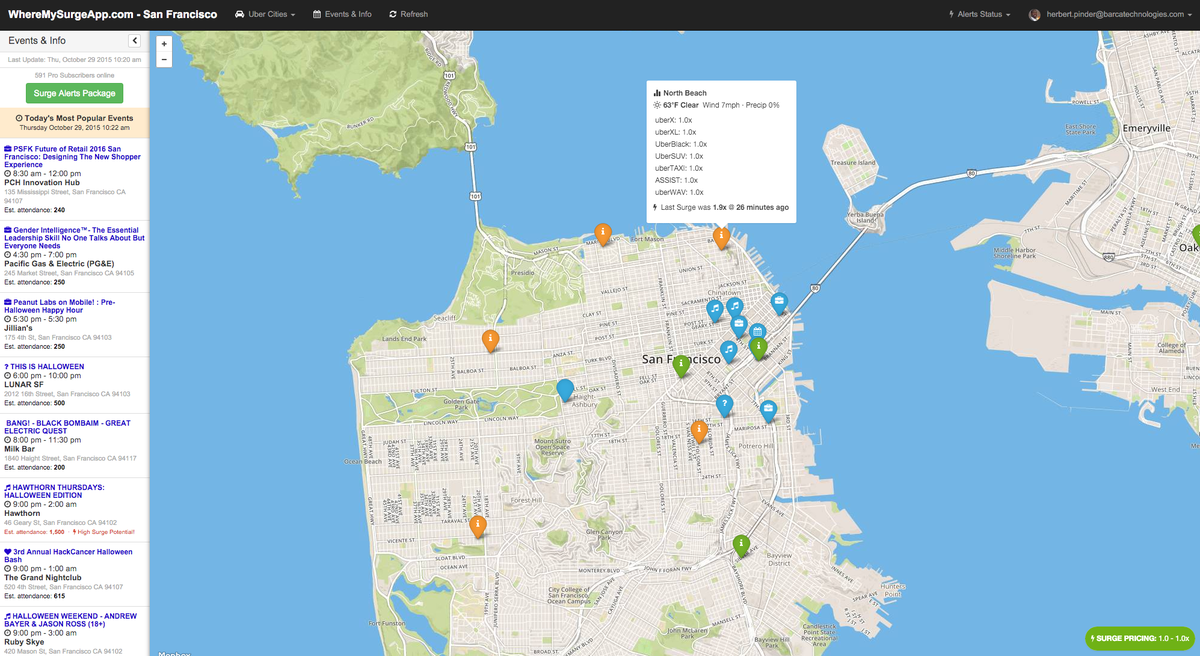Click the uberWAV: 1.0x popup row
Image resolution: width=1200 pixels, height=656 pixels.
pos(679,192)
